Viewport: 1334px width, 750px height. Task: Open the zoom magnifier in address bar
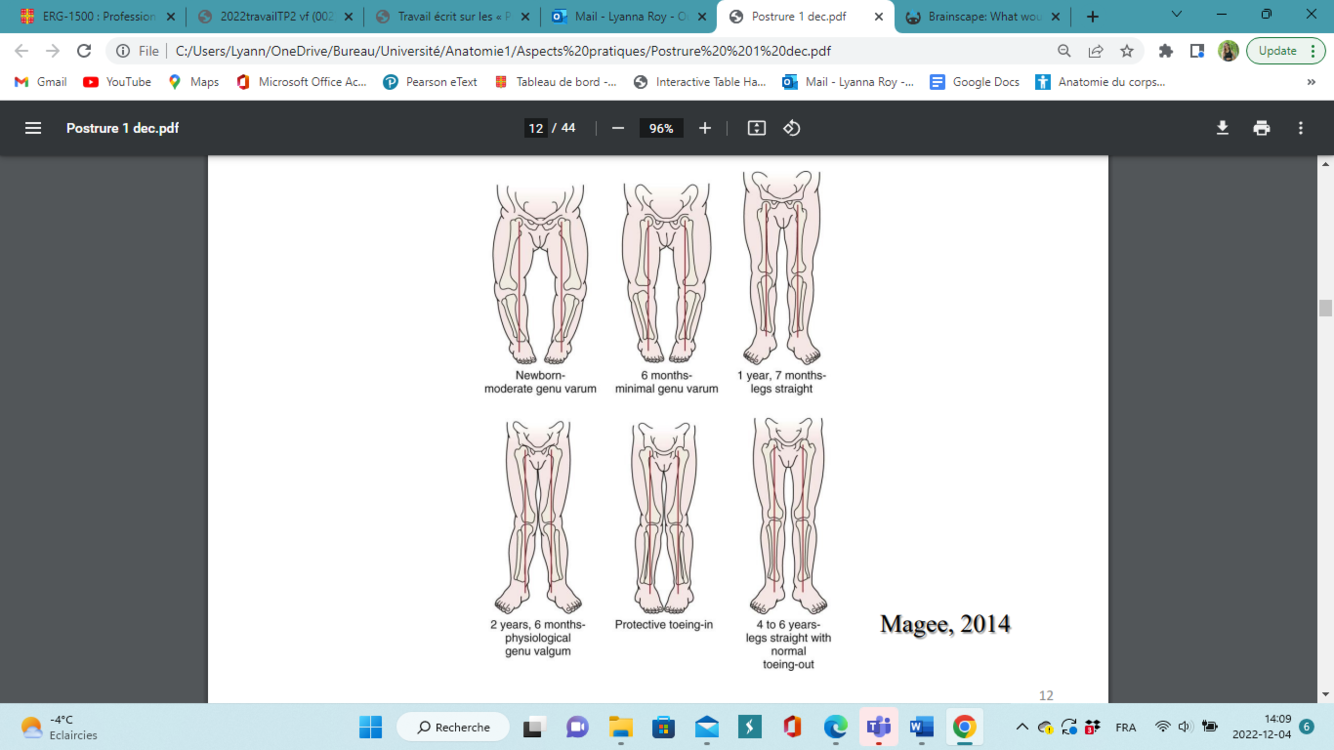coord(1064,51)
